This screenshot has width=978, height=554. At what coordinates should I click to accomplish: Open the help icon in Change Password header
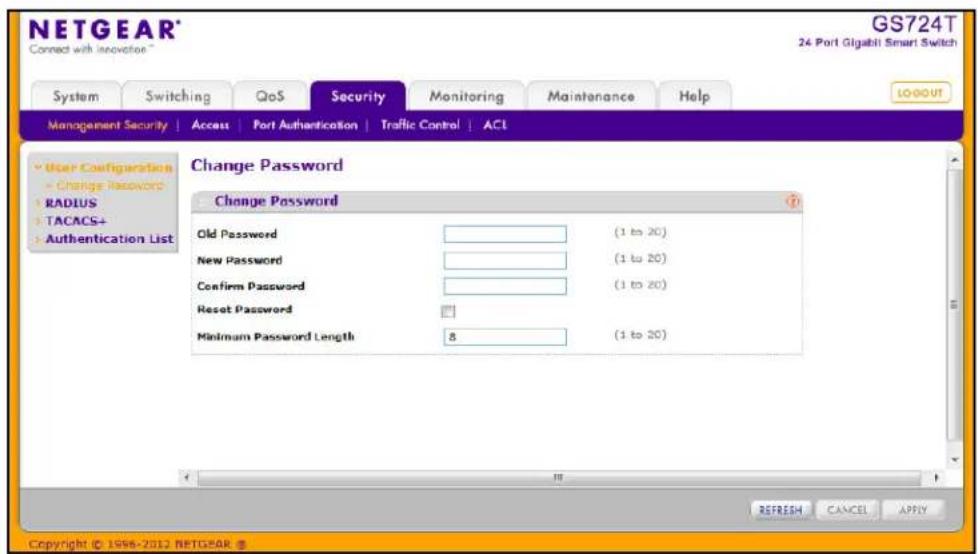tap(793, 202)
